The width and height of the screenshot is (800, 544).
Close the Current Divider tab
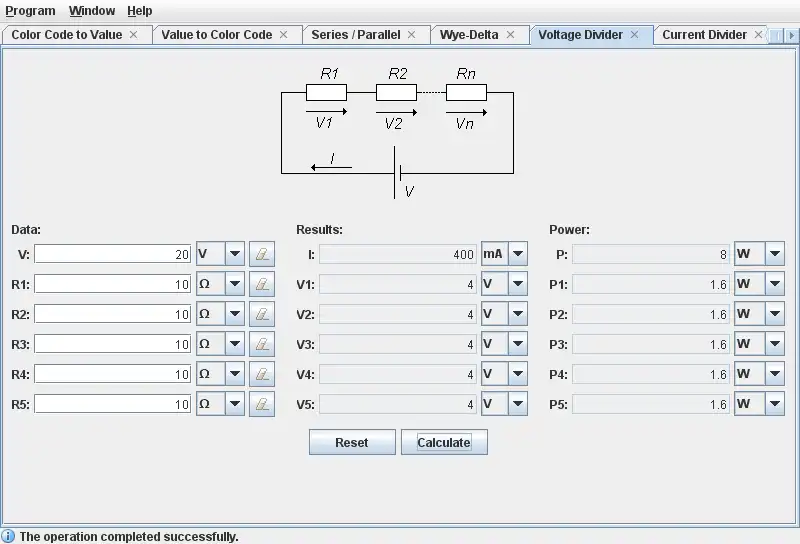(x=759, y=35)
